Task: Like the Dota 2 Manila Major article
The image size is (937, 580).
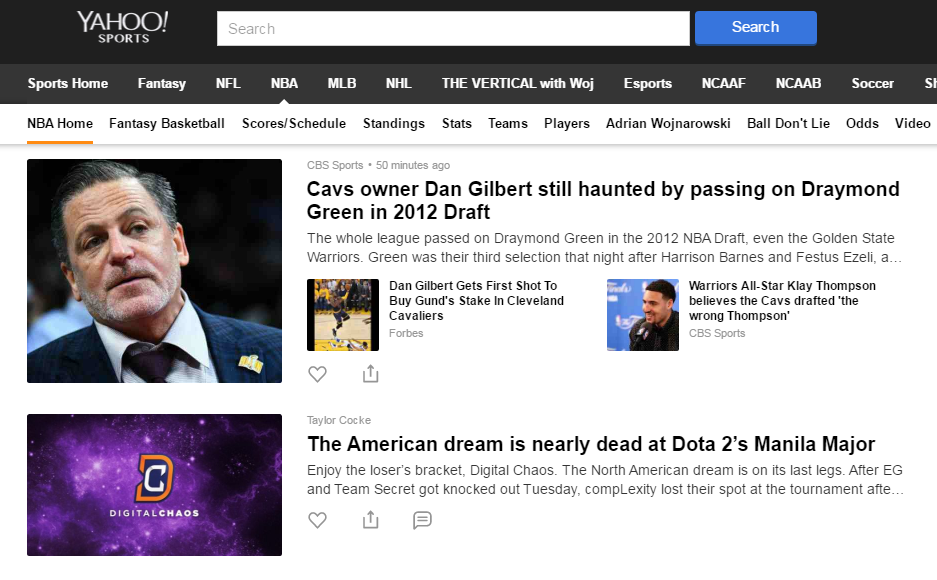Action: (x=317, y=520)
